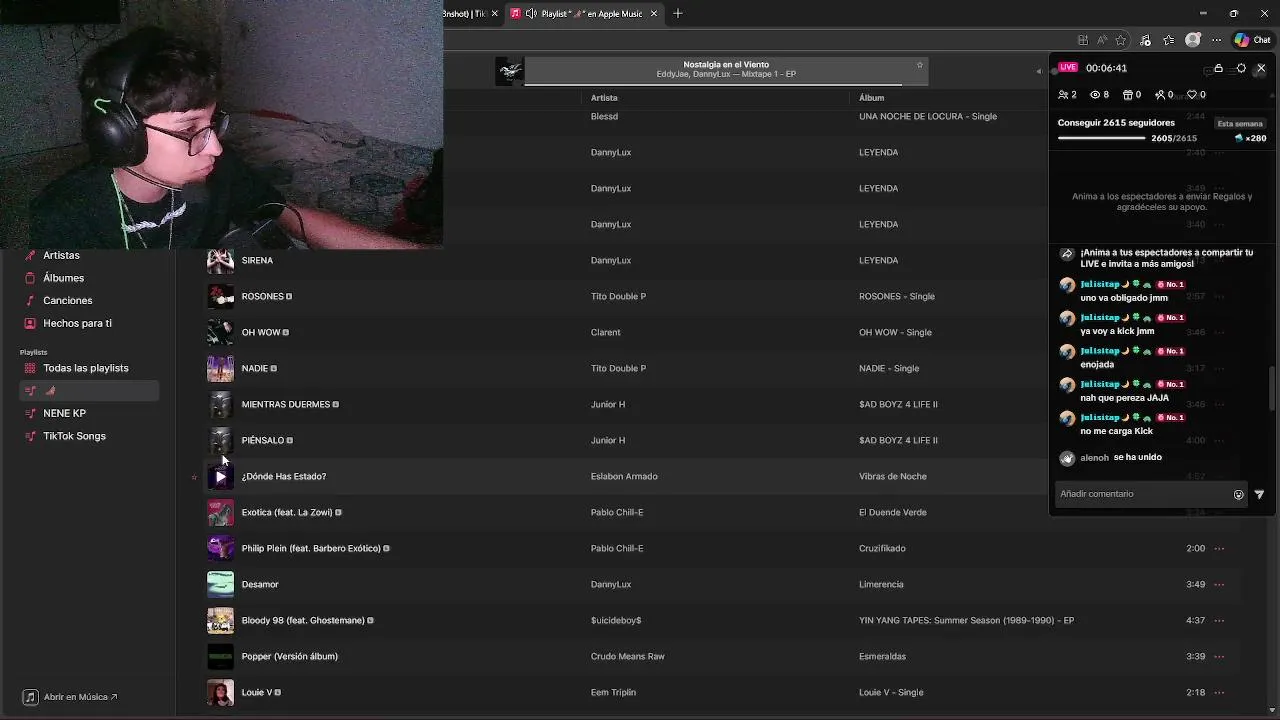Open more options for Bloody 98 row
This screenshot has width=1280, height=720.
[1219, 620]
